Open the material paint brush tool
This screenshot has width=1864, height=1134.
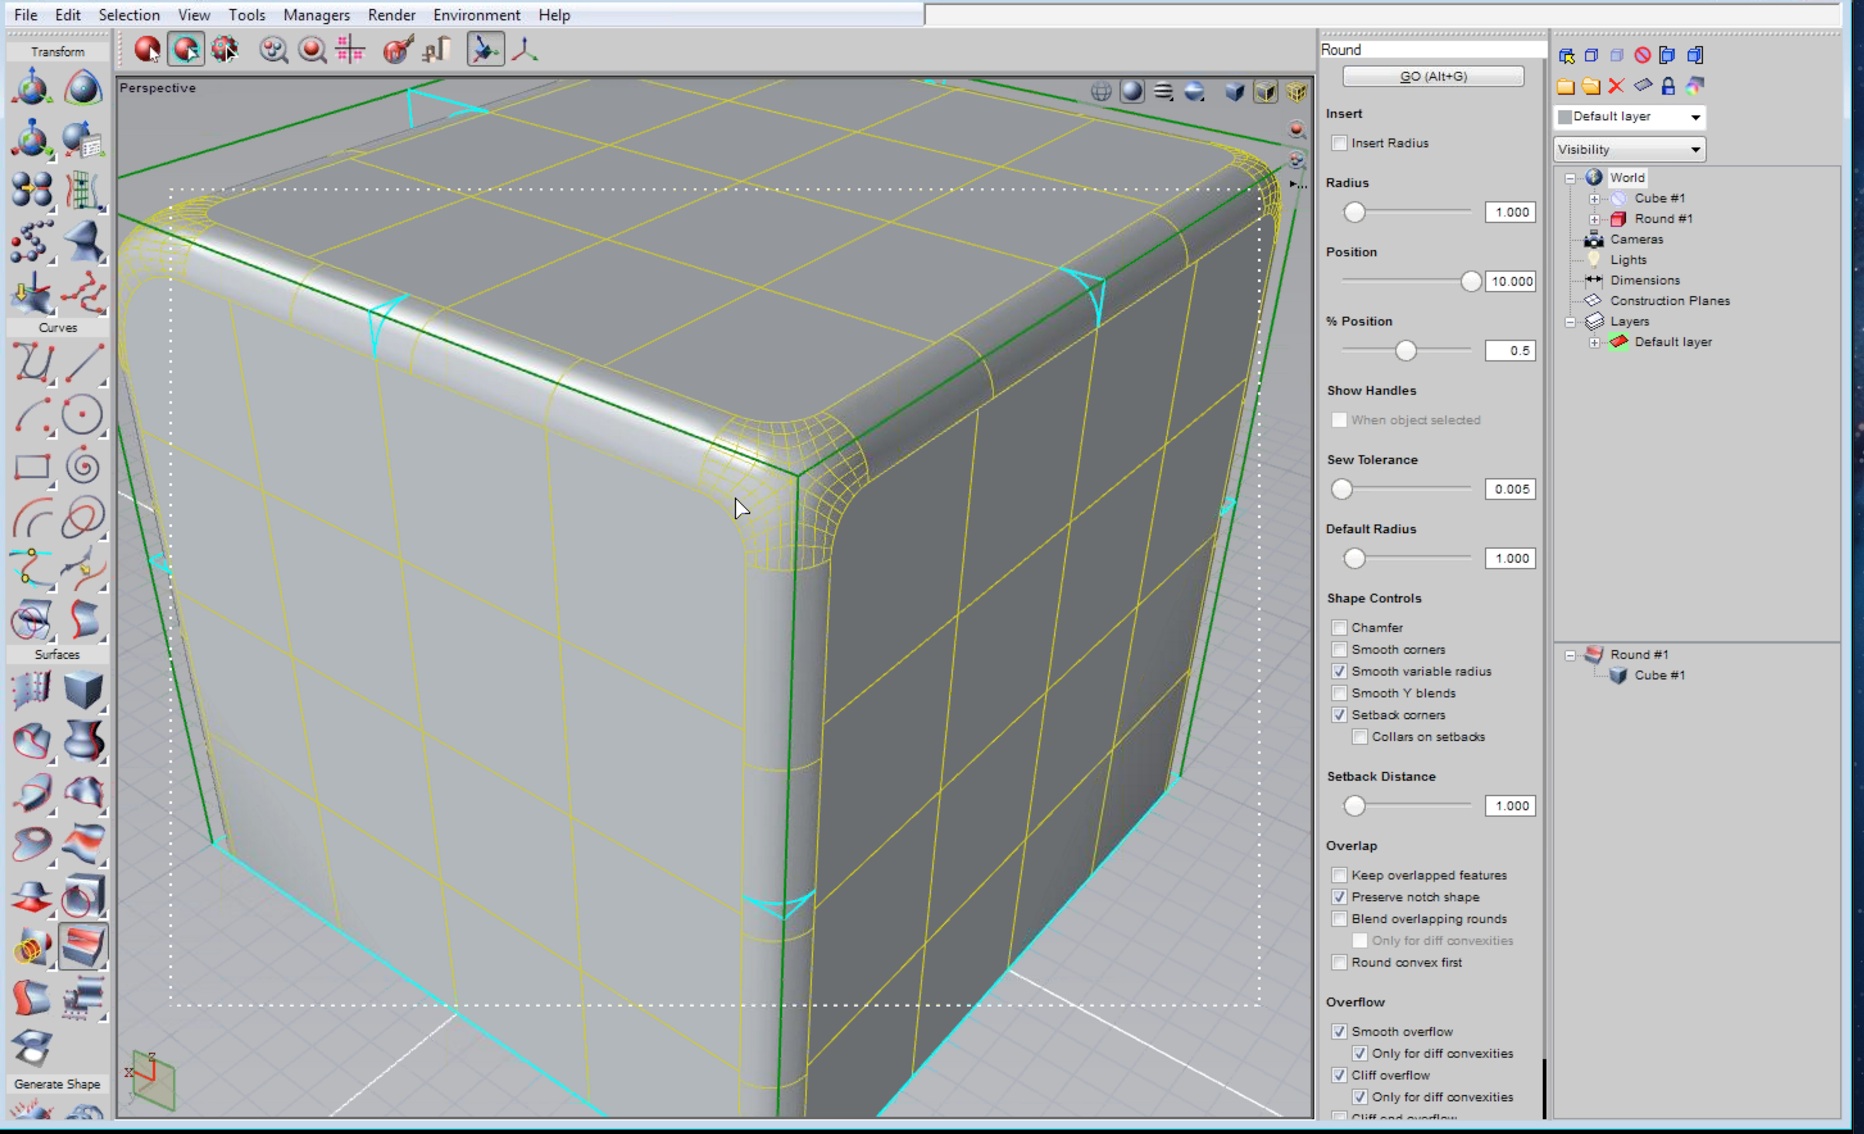pyautogui.click(x=397, y=49)
